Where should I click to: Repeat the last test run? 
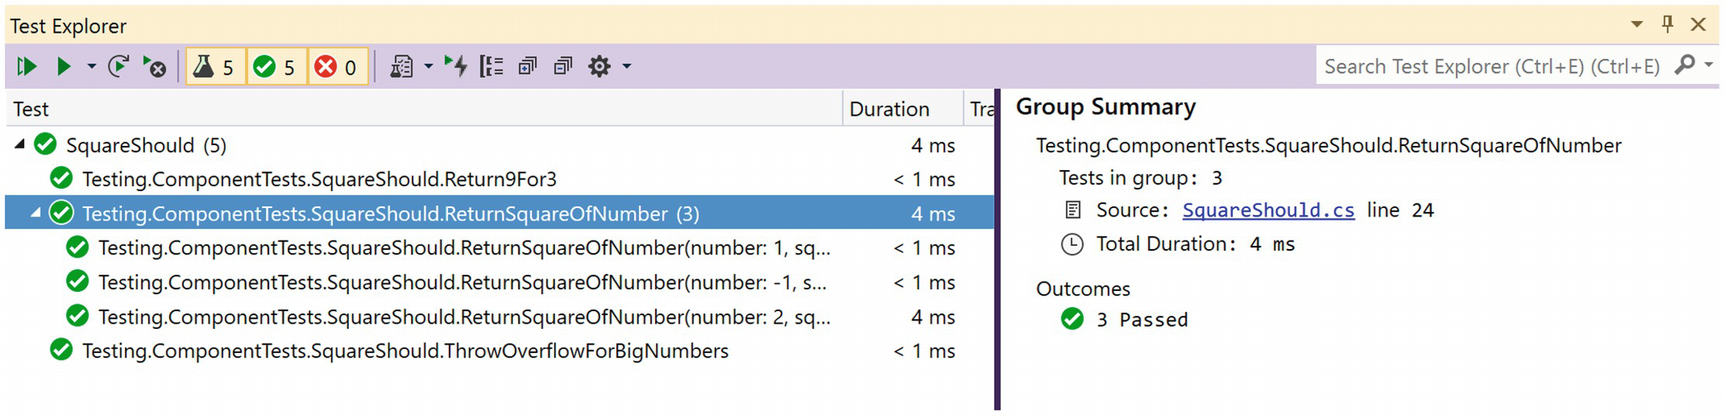(118, 67)
